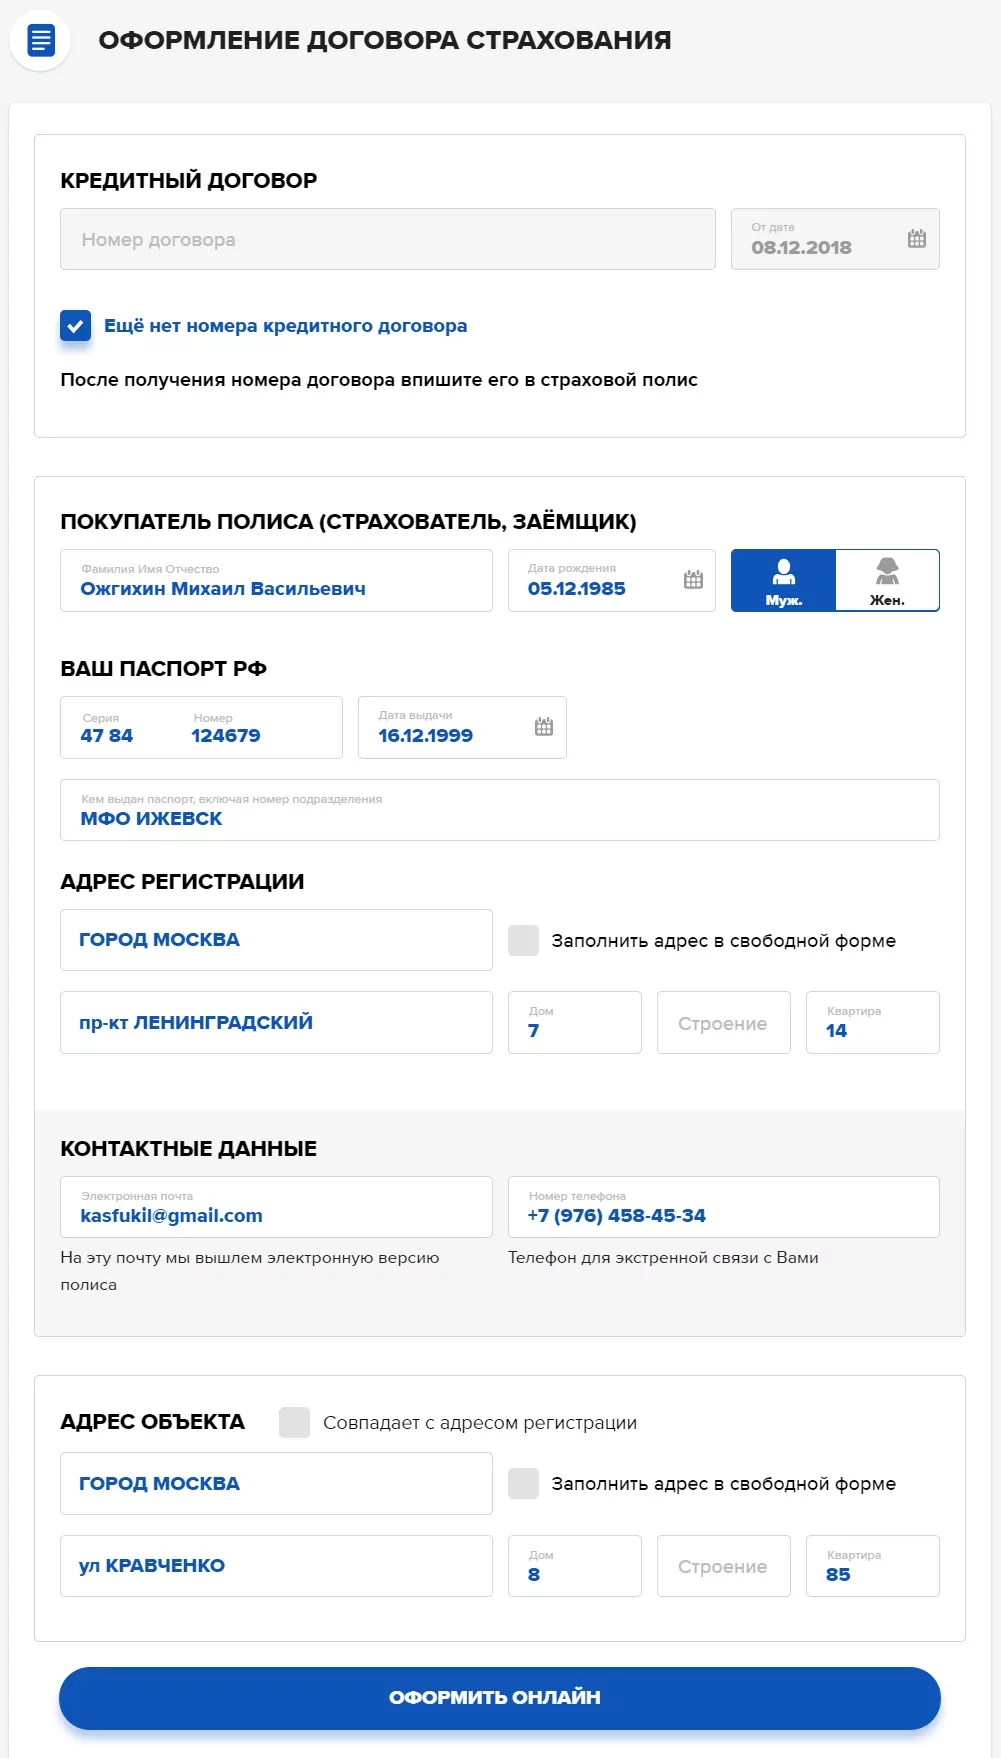Screen dimensions: 1001x1758
Task: Open the object street field ул КРАВЧЕНКО
Action: 276,1566
